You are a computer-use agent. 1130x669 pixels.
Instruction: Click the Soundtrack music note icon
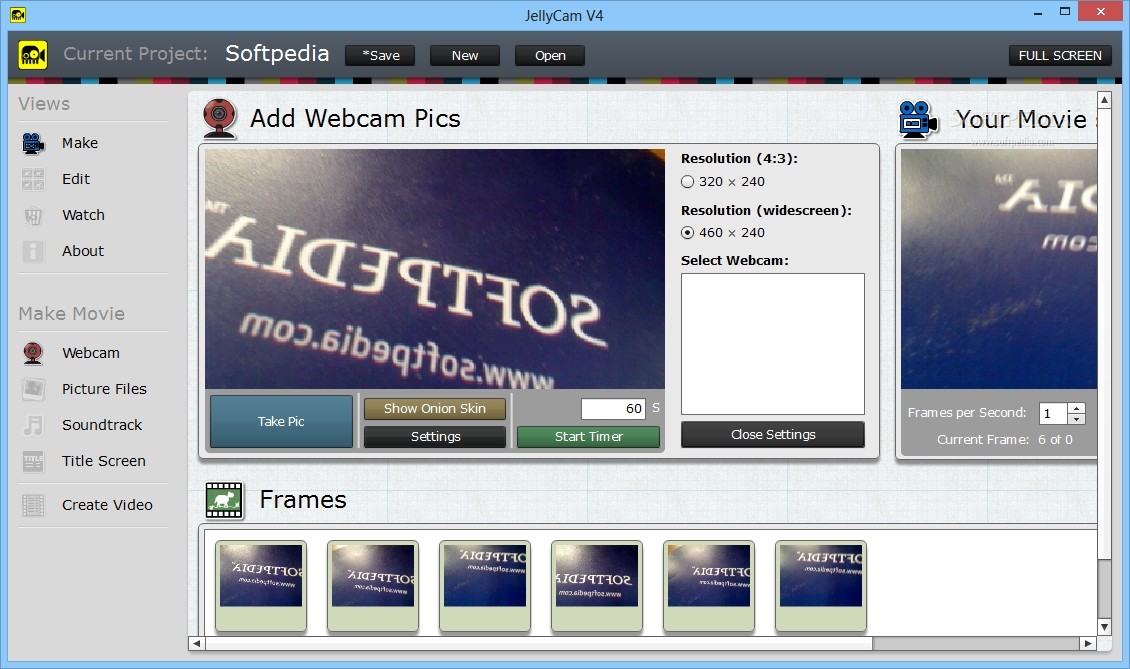[x=33, y=425]
